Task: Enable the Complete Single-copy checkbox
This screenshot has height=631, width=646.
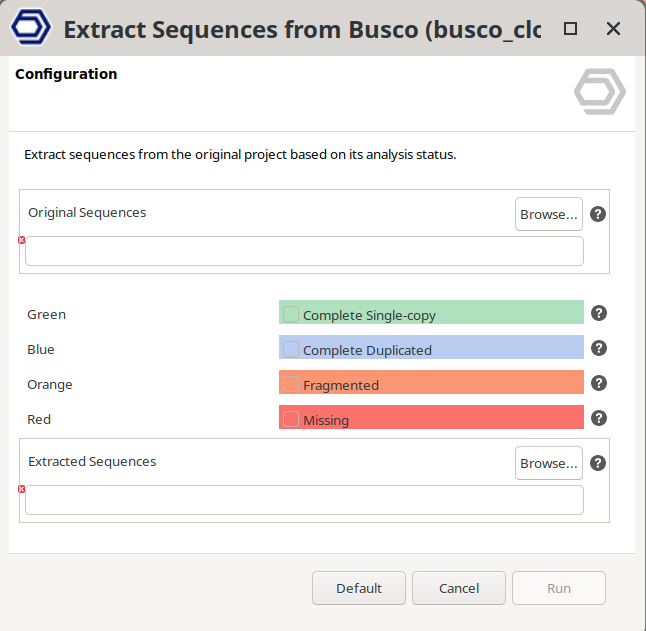Action: (291, 314)
